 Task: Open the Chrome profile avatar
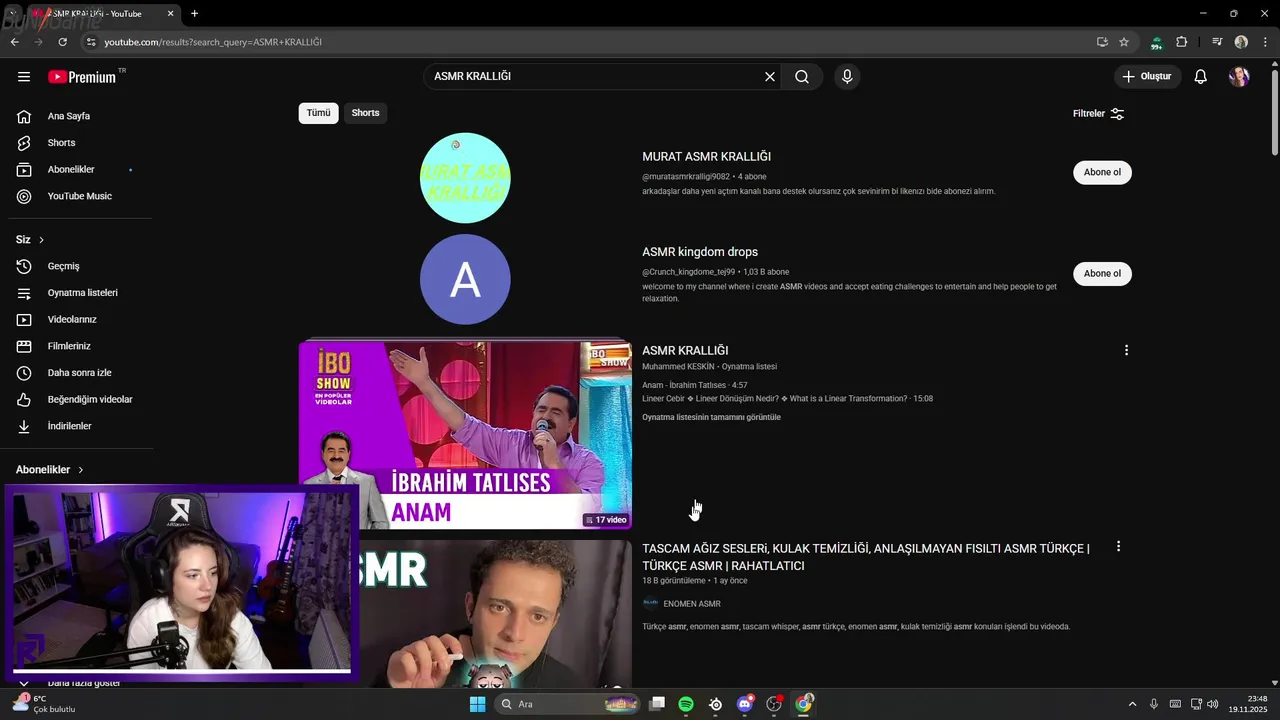1241,42
